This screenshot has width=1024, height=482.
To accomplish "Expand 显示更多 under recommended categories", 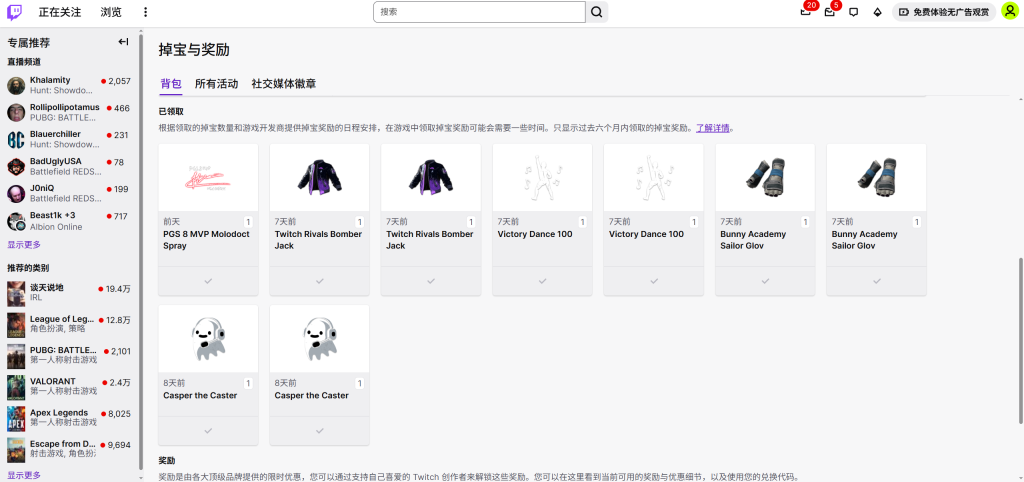I will coord(24,475).
